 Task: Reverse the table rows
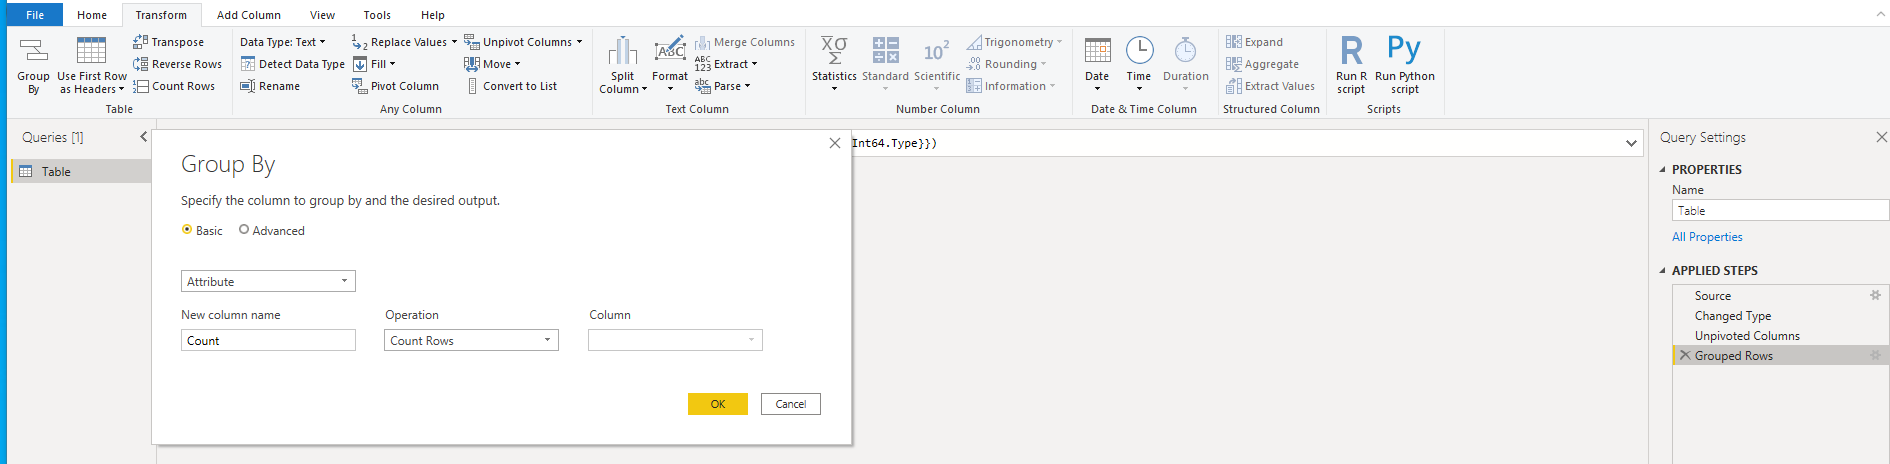coord(177,64)
